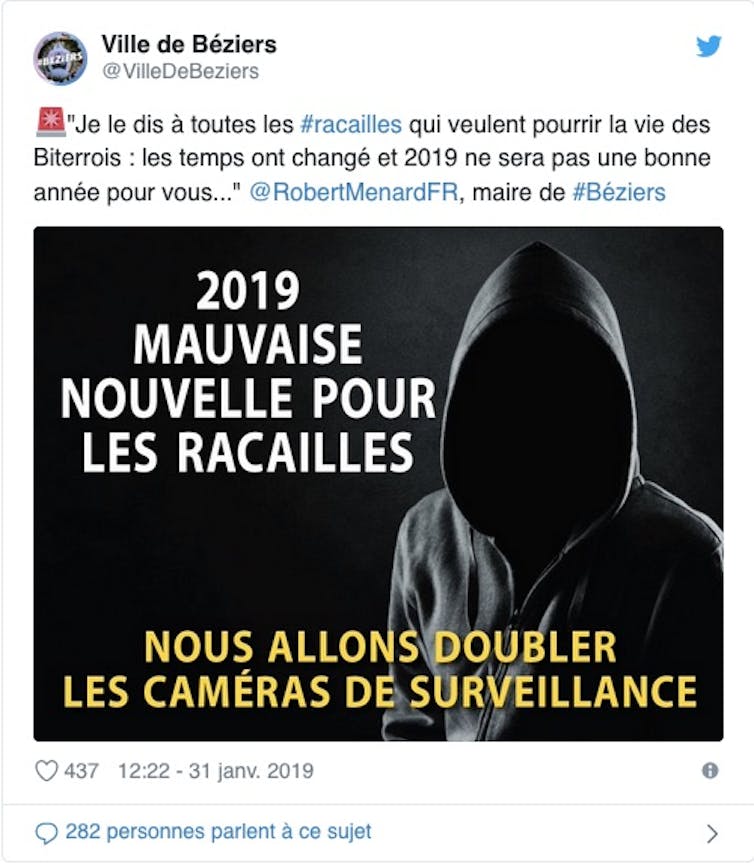This screenshot has height=864, width=754.
Task: Open the #racailles hashtag
Action: pos(351,125)
